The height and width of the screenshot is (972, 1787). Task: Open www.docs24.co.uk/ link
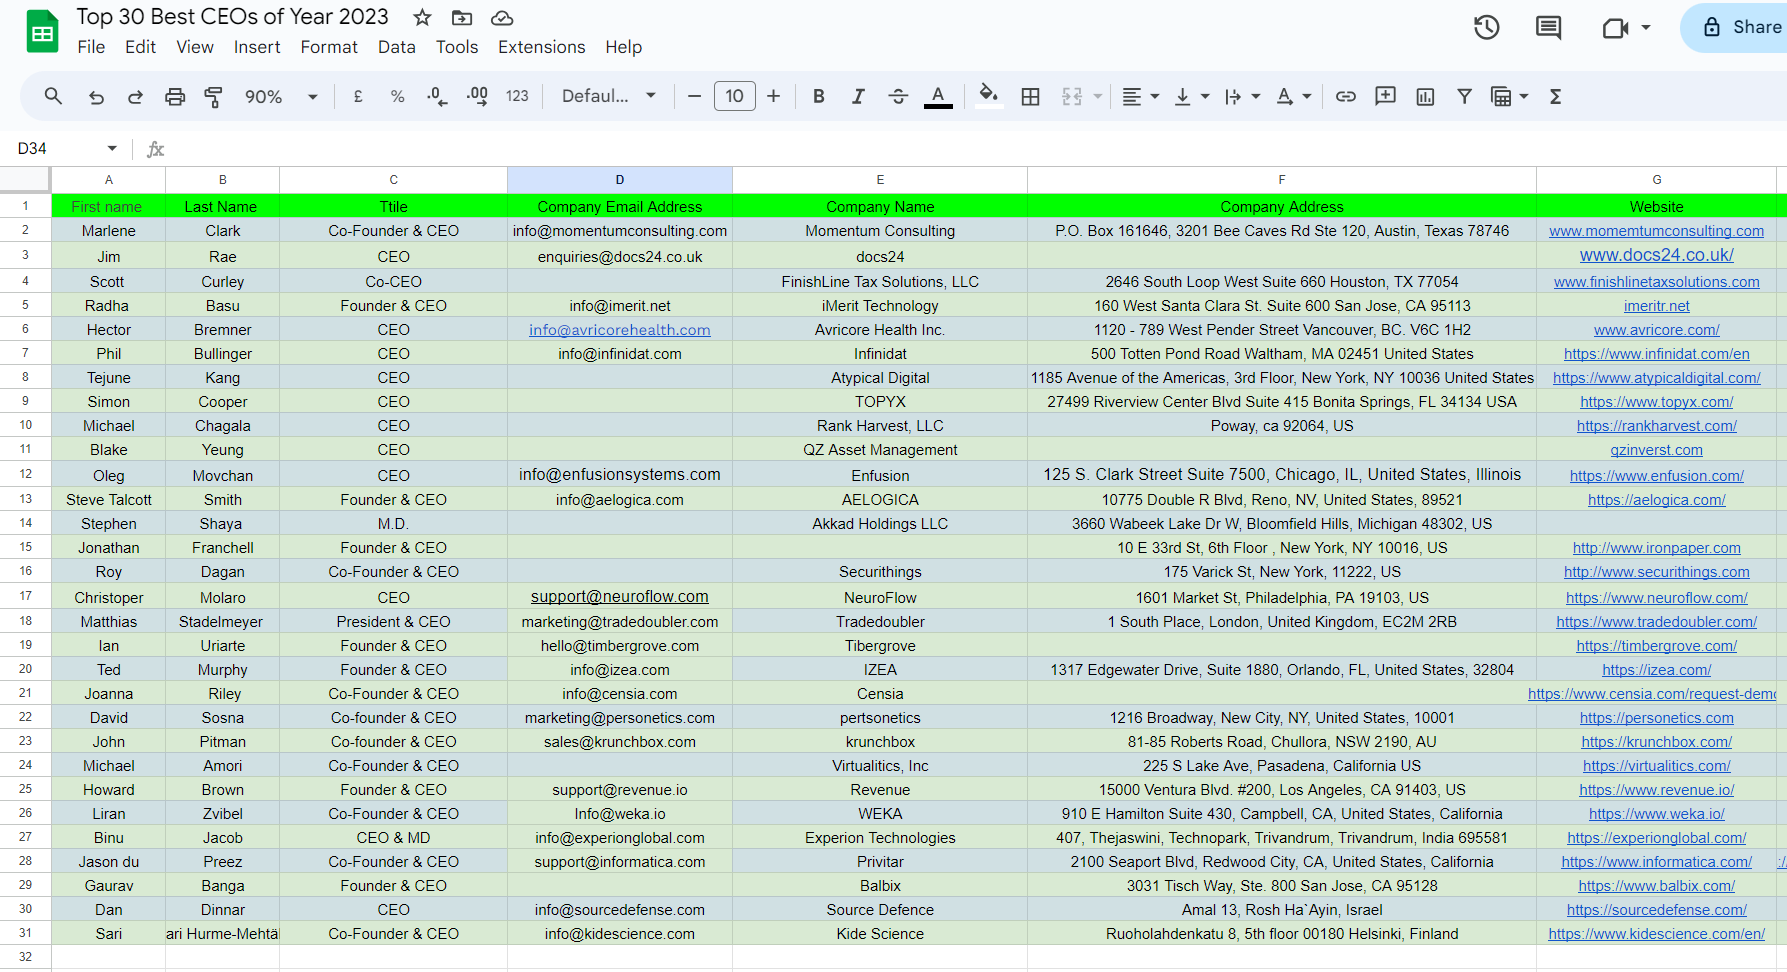tap(1656, 255)
